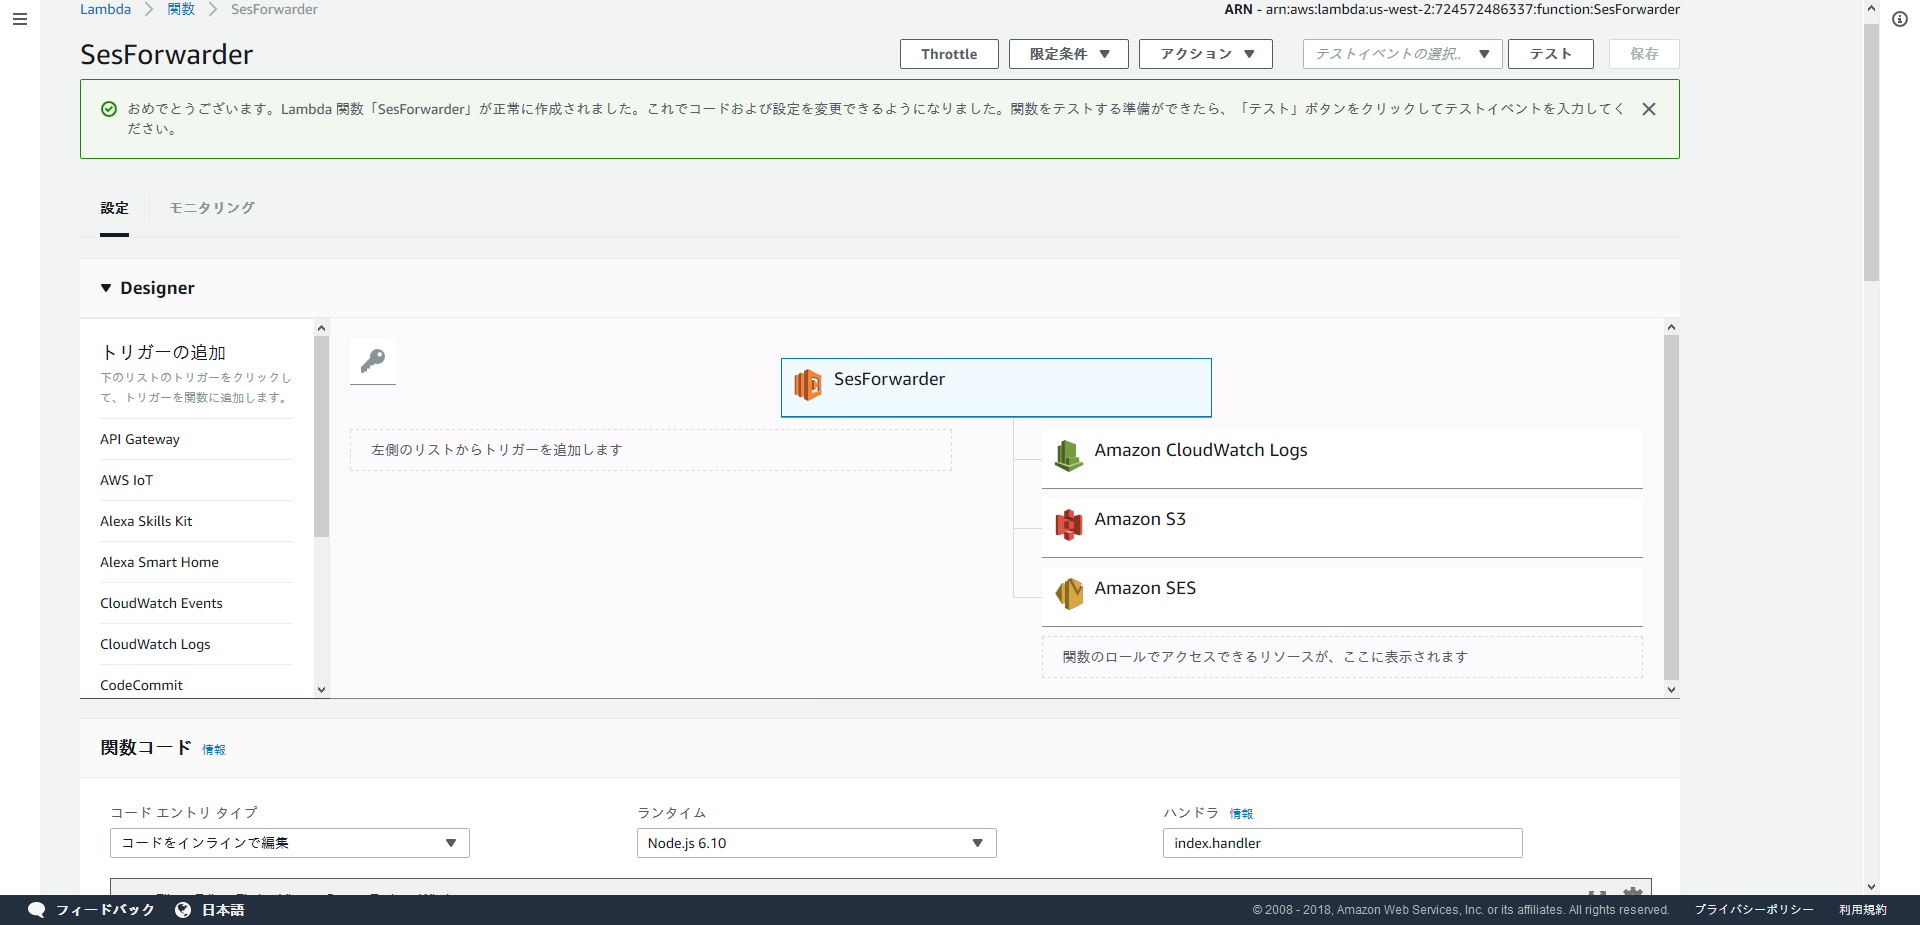
Task: Click the trigger list scroll-down arrow
Action: pos(321,689)
